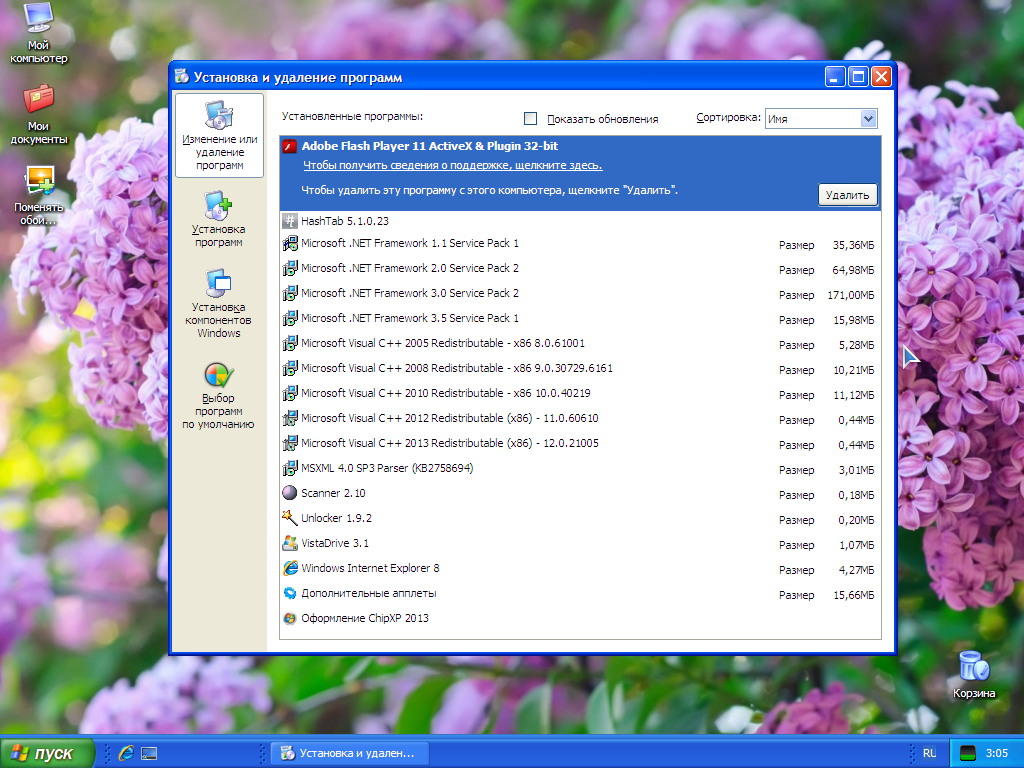Open the support info link for Flash Player
This screenshot has width=1024, height=768.
coord(453,165)
